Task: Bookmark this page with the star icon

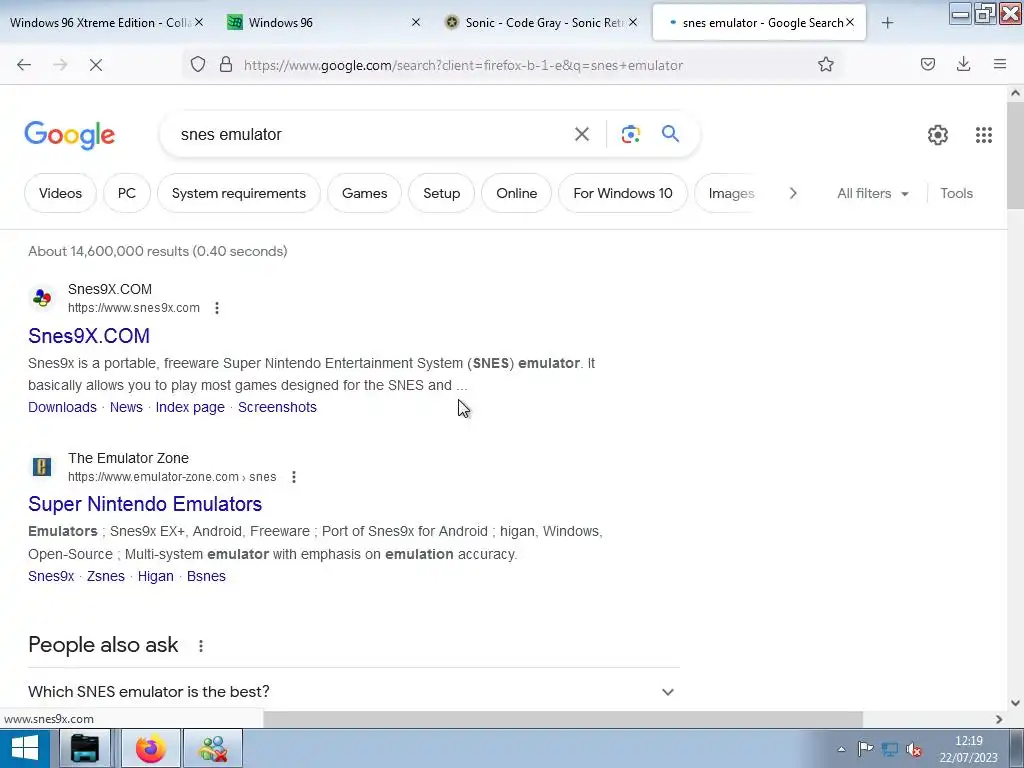Action: [x=825, y=64]
